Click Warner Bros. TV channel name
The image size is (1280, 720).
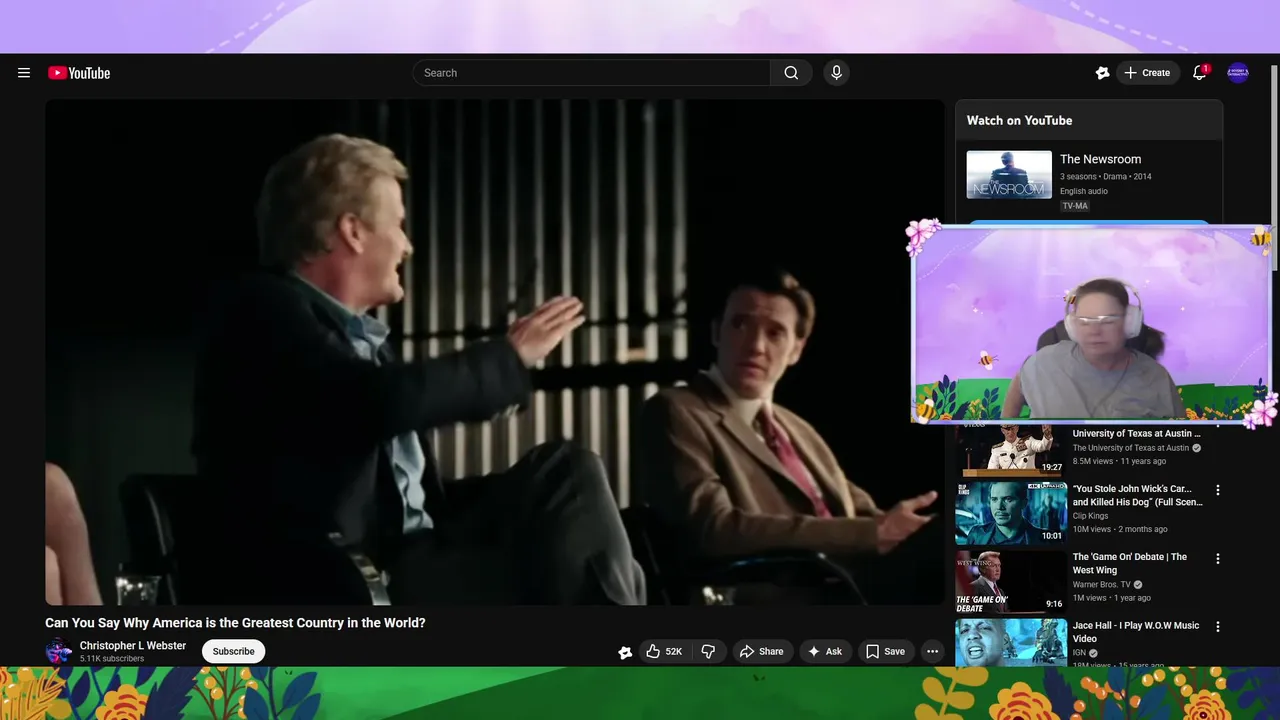pyautogui.click(x=1102, y=584)
